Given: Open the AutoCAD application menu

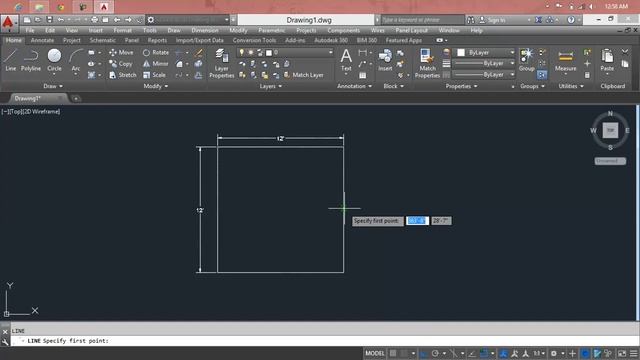Looking at the screenshot, I should tap(9, 23).
